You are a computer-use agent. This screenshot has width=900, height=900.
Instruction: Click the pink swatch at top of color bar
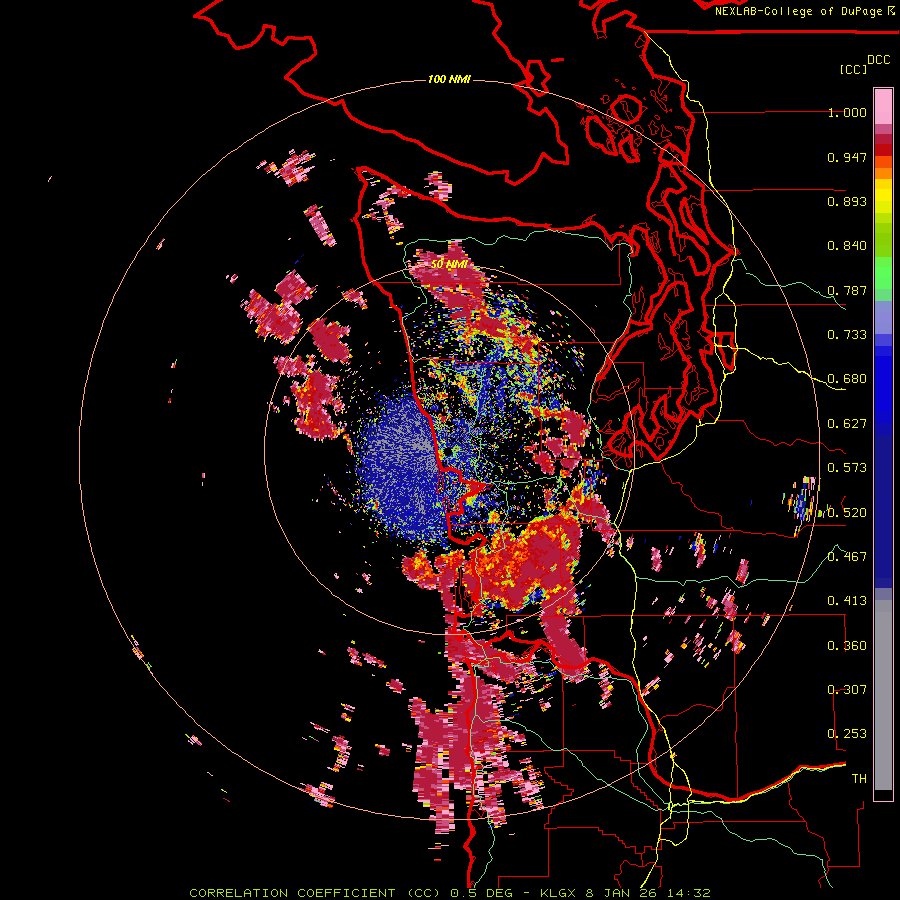click(x=883, y=107)
